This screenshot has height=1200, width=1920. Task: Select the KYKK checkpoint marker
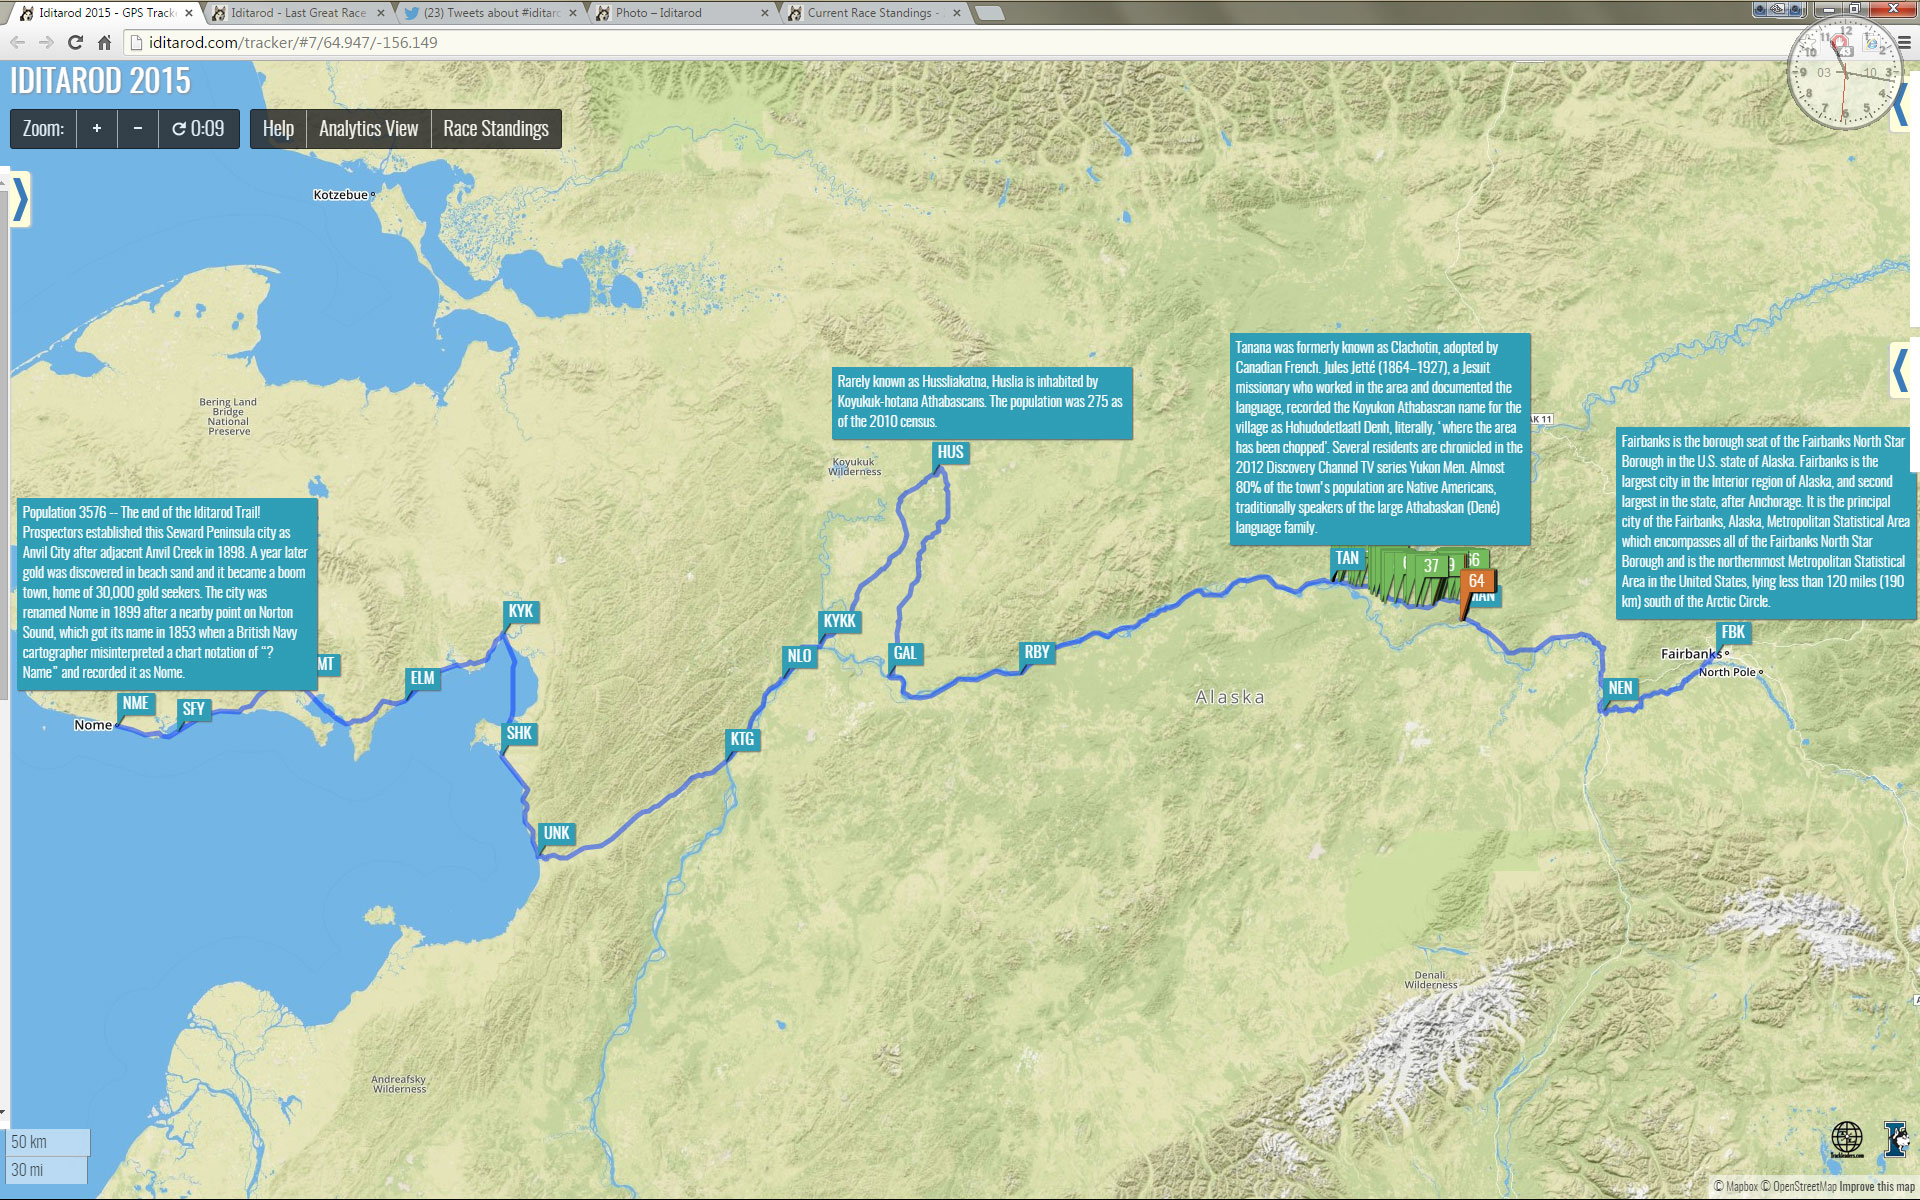click(839, 621)
